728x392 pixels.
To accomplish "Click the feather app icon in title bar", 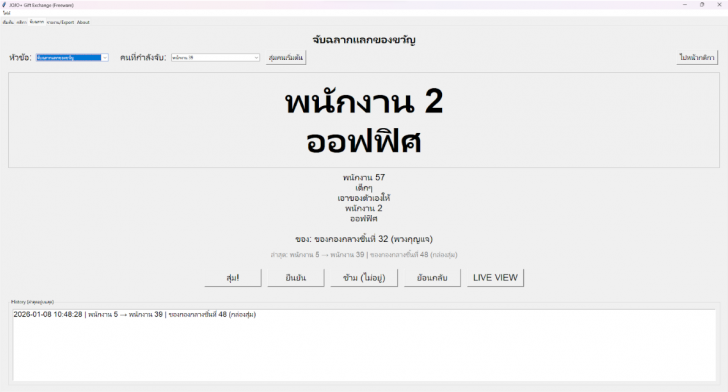I will (5, 5).
